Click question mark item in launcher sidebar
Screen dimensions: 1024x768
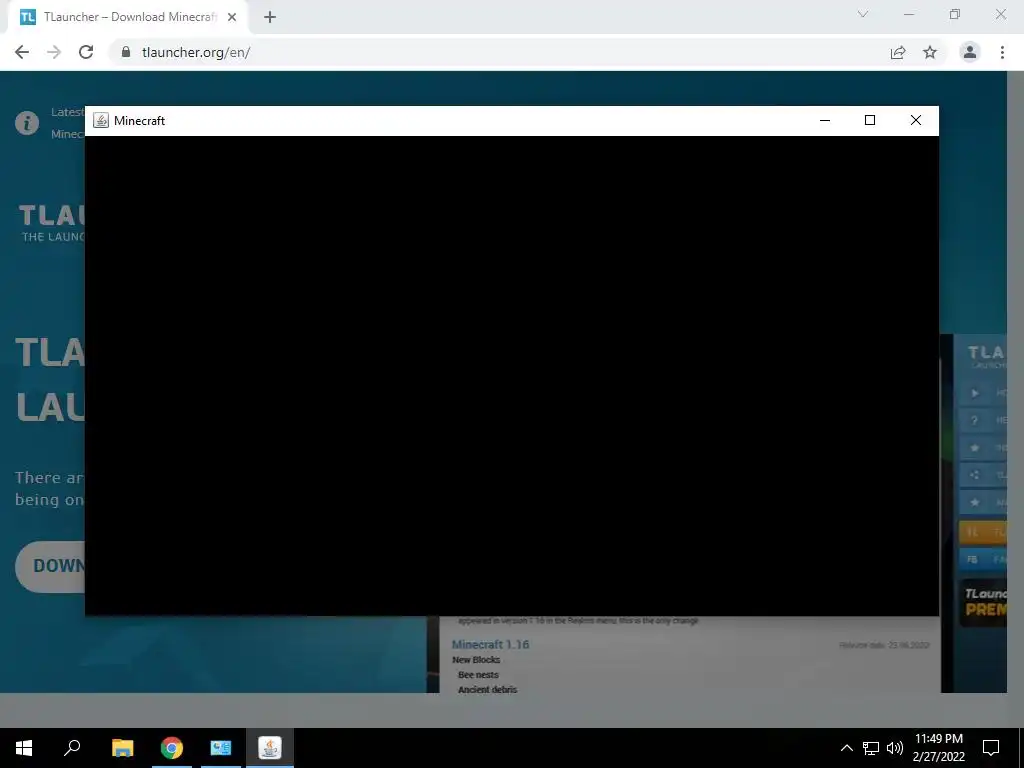pos(983,421)
